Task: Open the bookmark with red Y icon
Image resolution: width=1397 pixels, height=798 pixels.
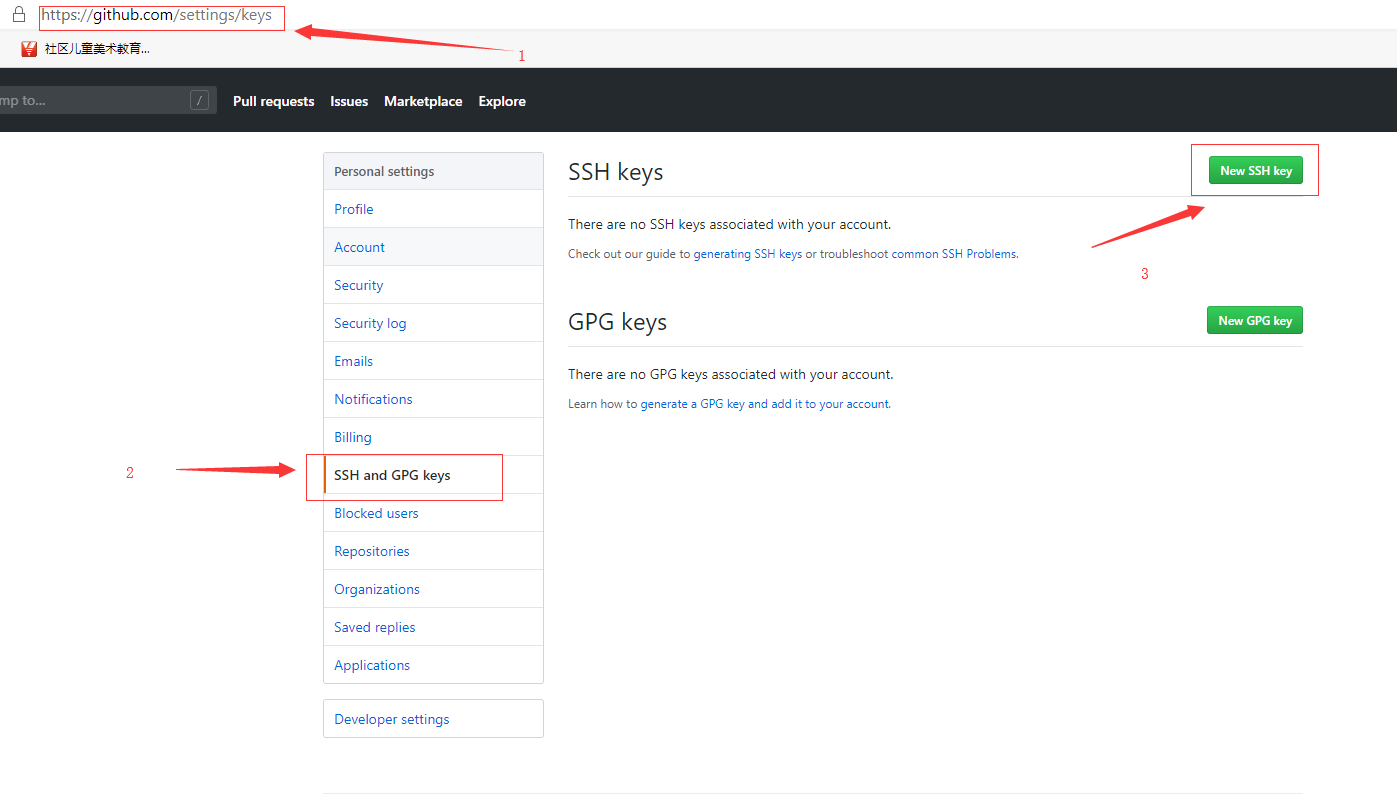Action: coord(86,48)
